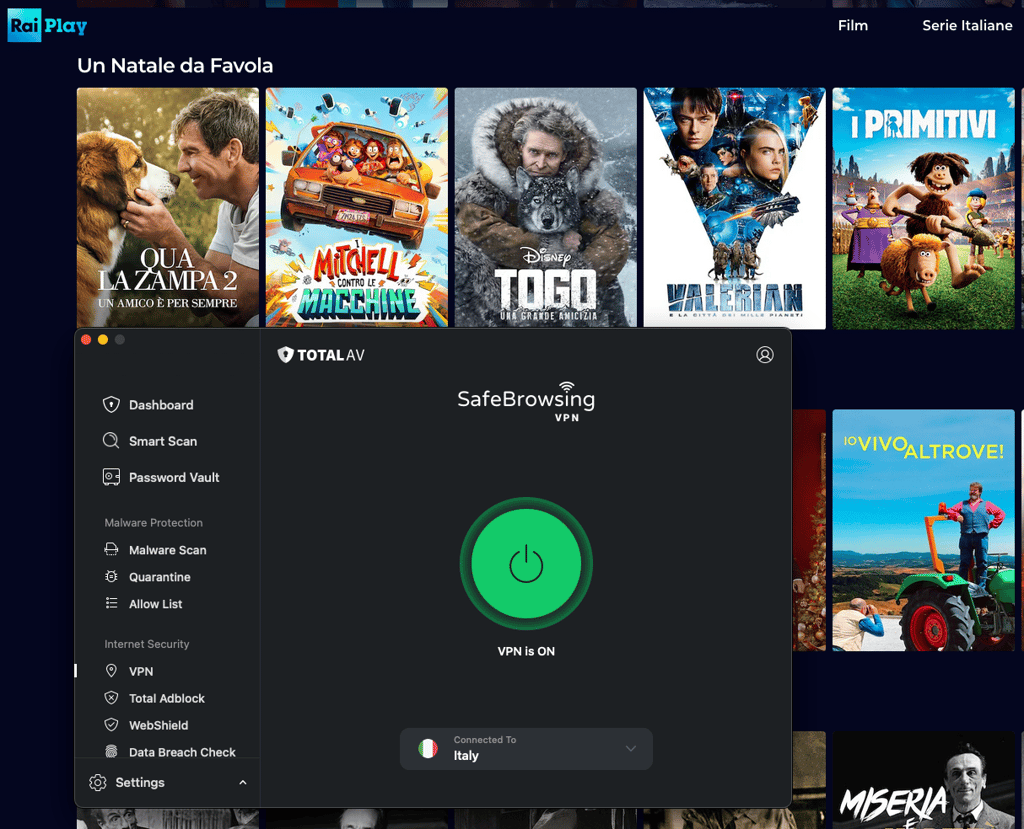Viewport: 1024px width, 829px height.
Task: Open Total Adblock
Action: pos(167,698)
